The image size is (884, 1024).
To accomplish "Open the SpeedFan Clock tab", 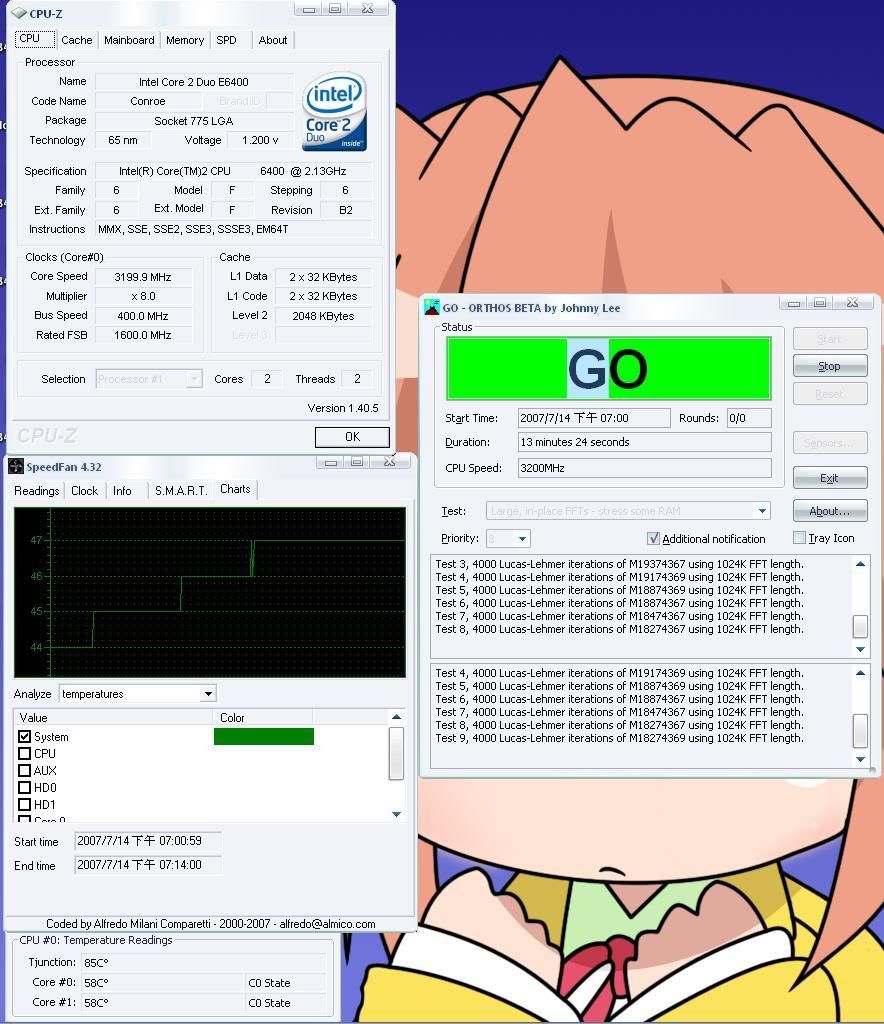I will point(84,490).
